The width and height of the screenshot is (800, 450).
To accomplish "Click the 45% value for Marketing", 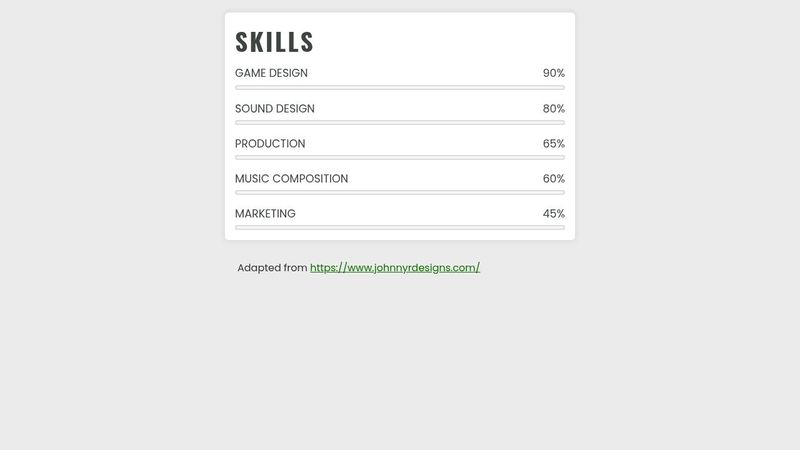I will coord(553,213).
